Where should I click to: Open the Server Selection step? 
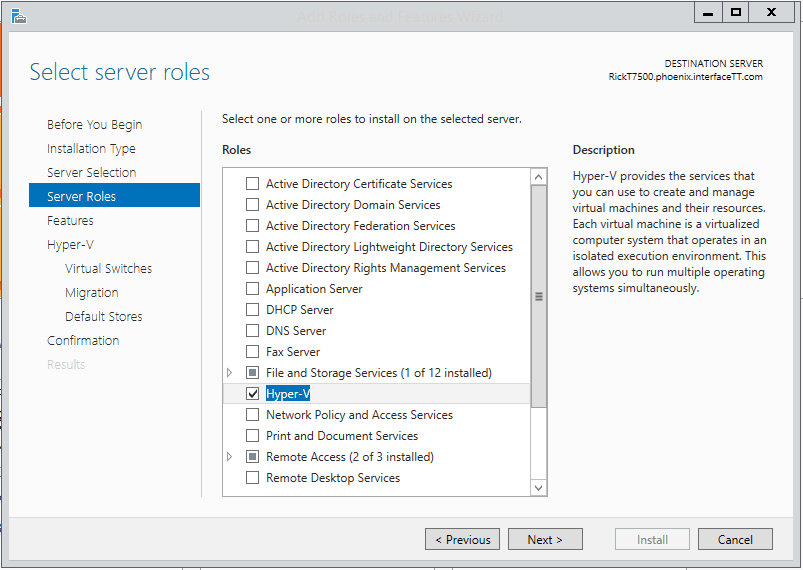91,173
